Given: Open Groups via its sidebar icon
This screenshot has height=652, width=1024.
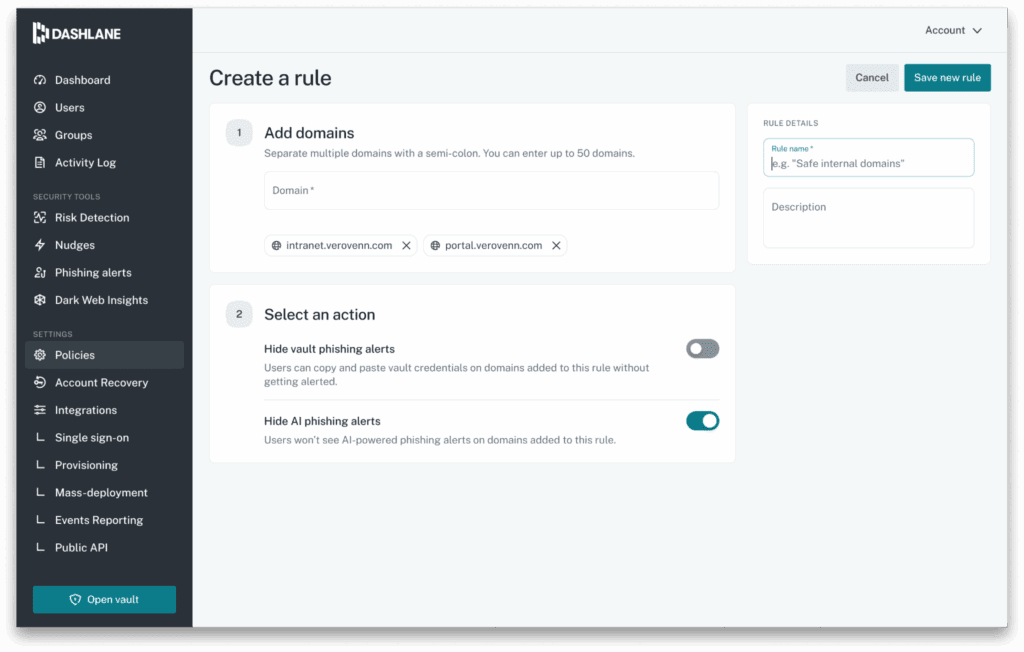Looking at the screenshot, I should (40, 134).
